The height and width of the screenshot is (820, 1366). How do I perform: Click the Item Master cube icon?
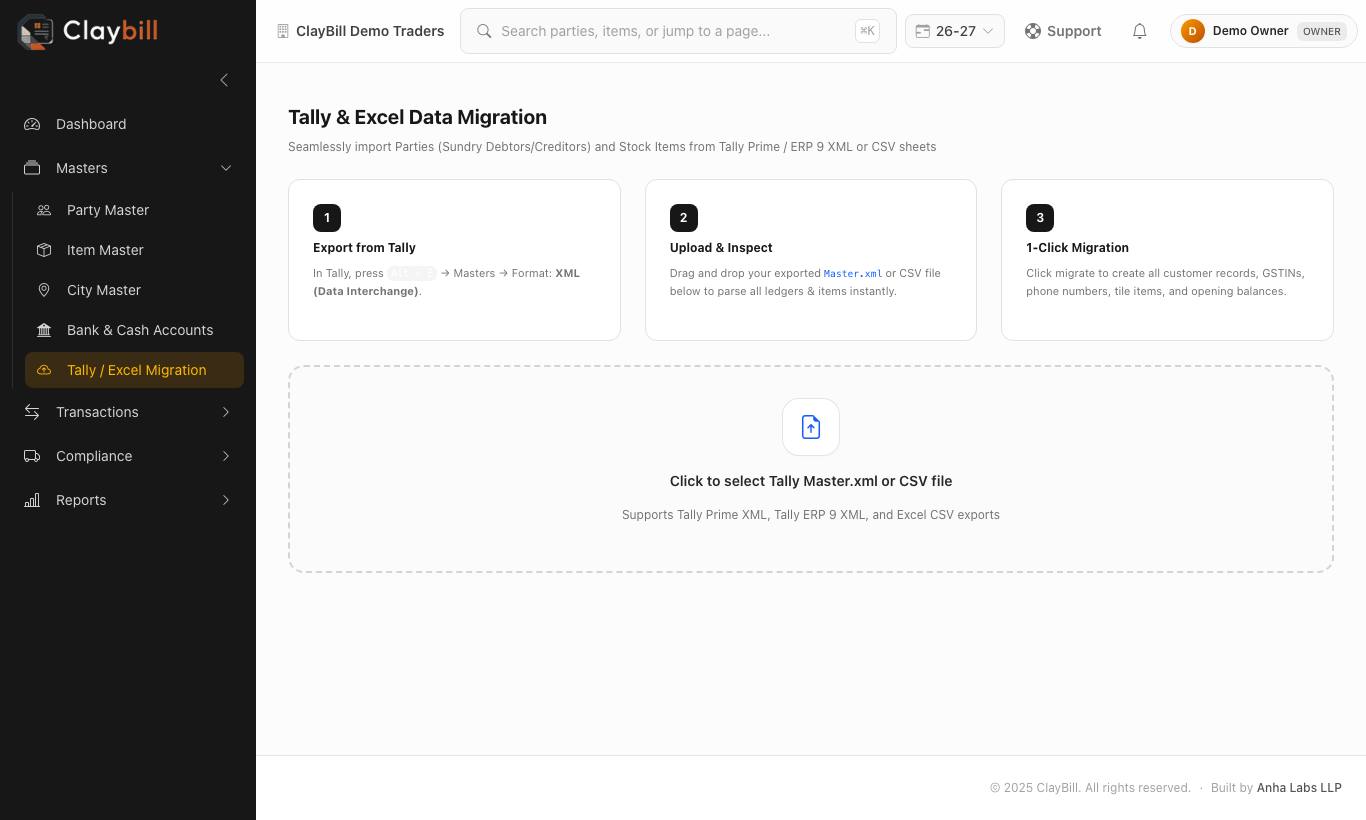pos(44,250)
